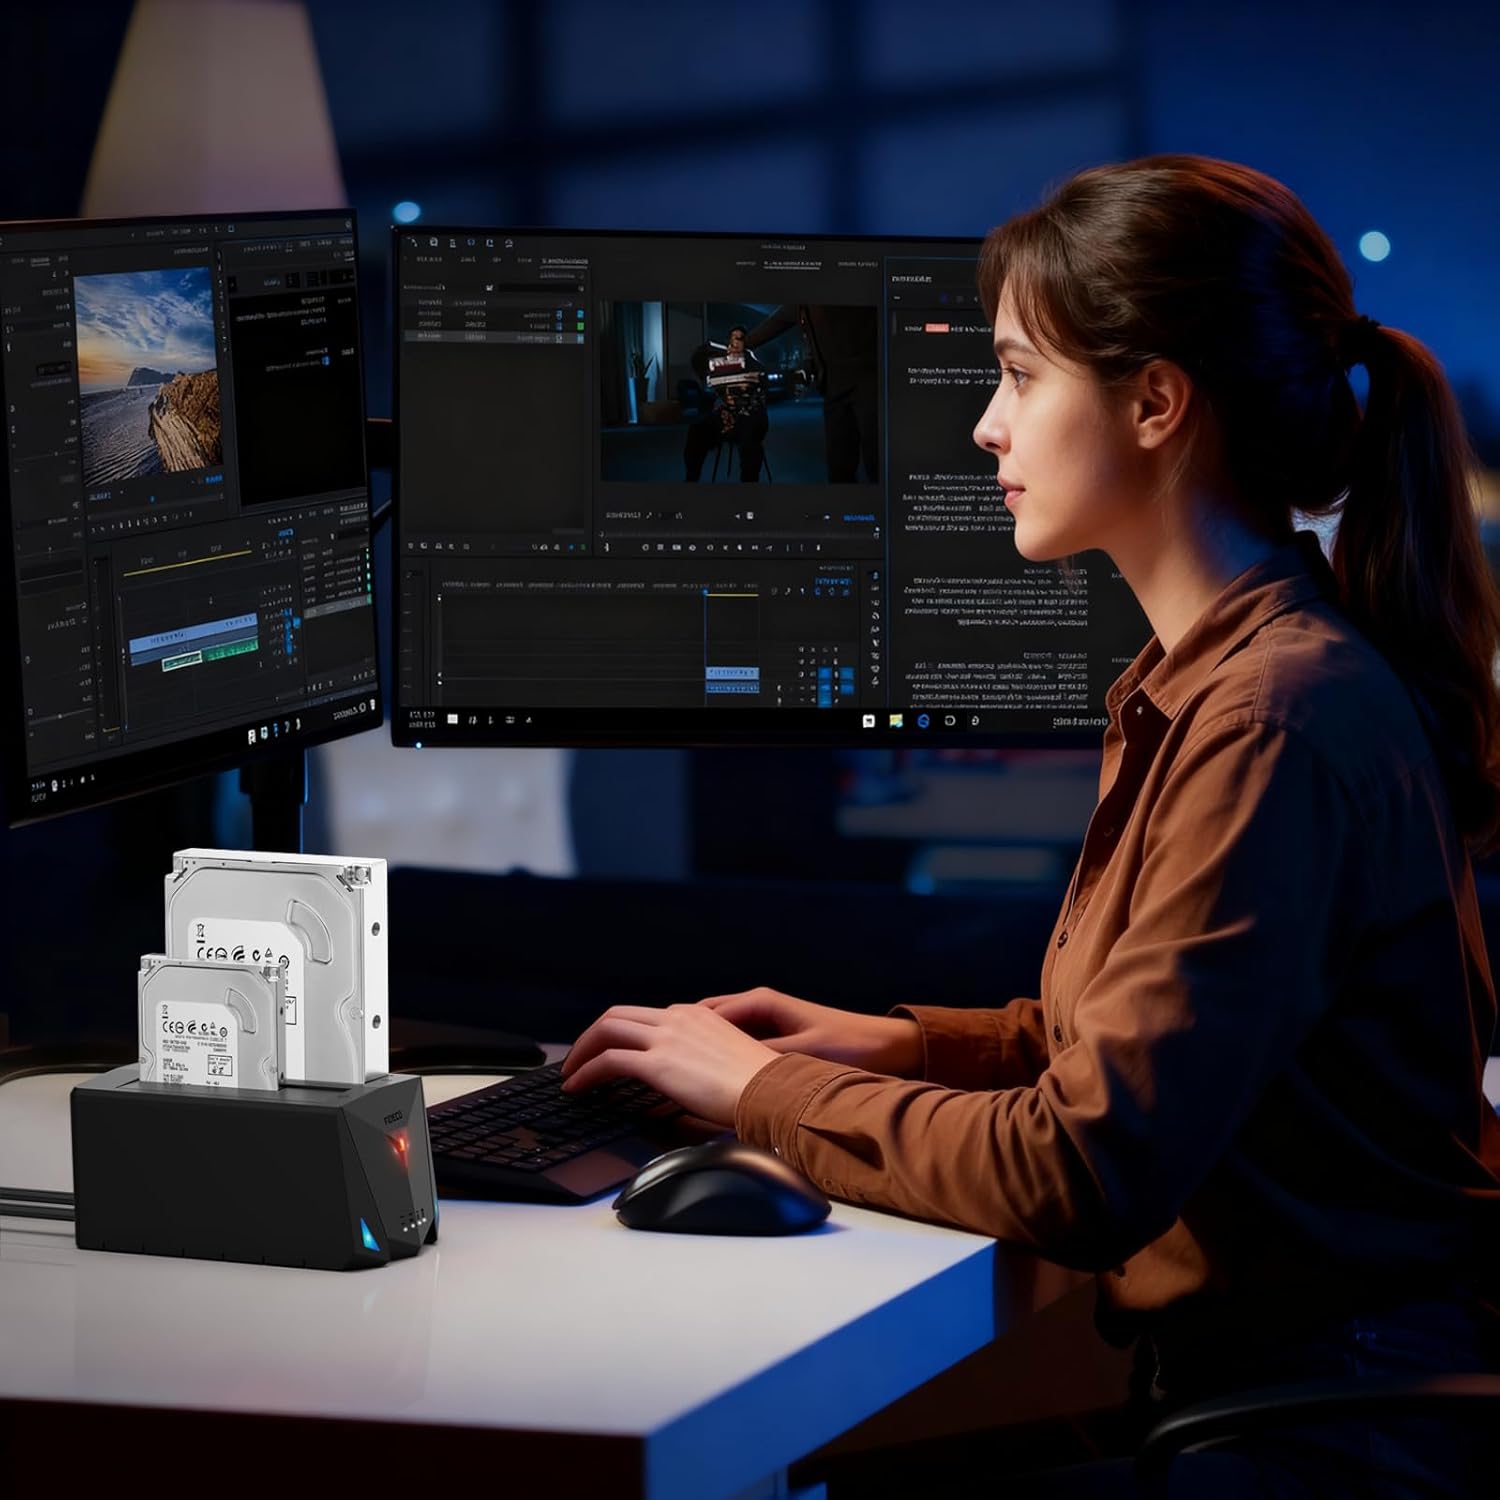Select the teal-outlined clip on left monitor's timeline

[182, 662]
